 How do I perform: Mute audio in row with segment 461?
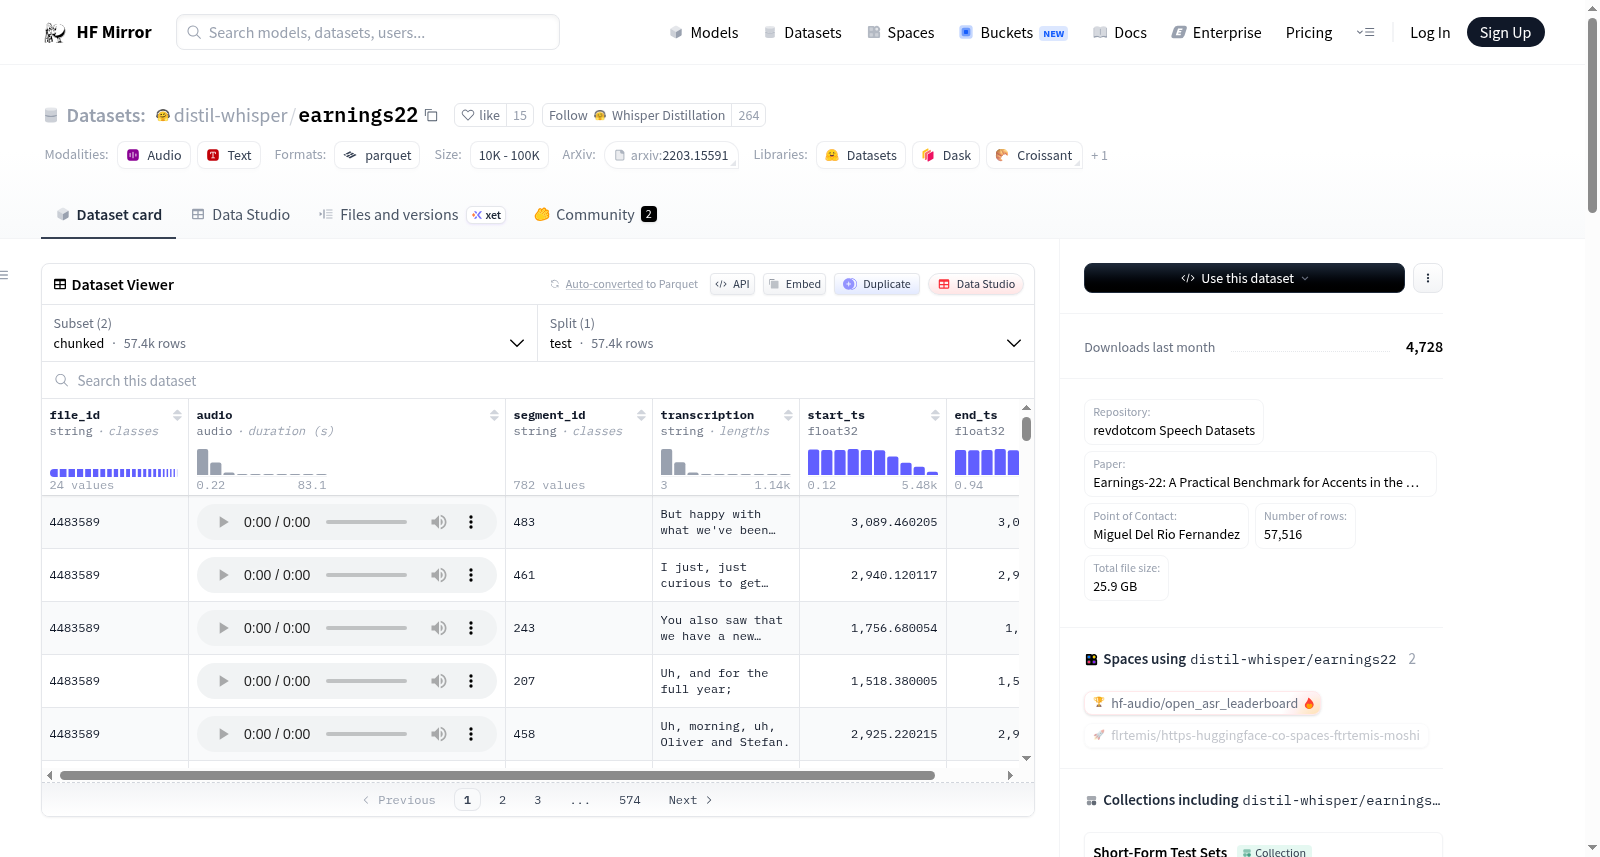point(439,575)
